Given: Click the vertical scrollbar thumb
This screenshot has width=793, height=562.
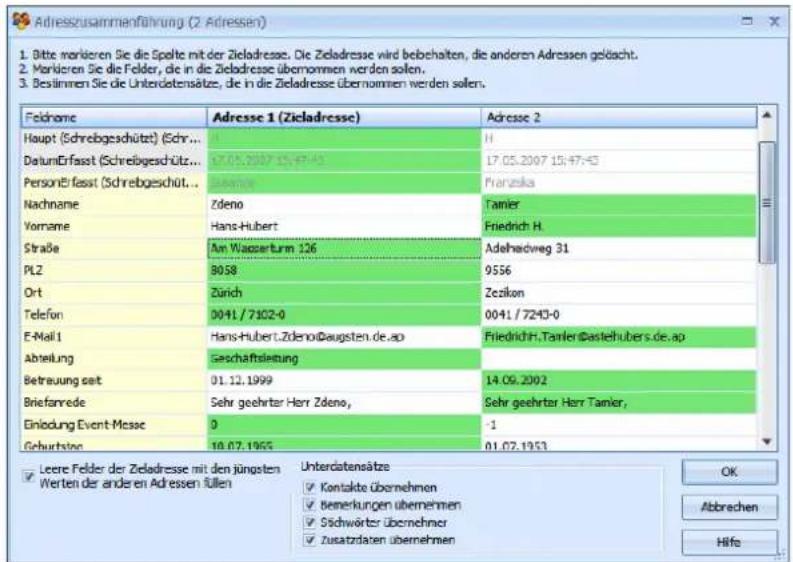Looking at the screenshot, I should coord(767,202).
